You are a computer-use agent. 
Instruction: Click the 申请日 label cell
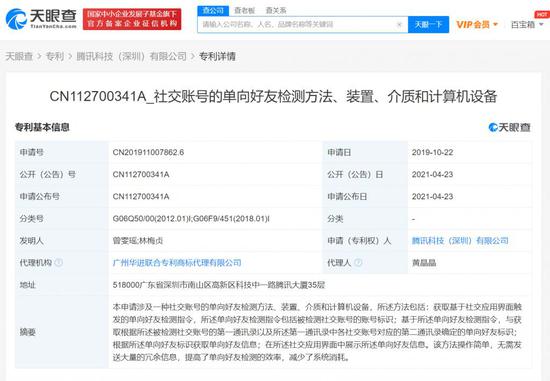point(365,152)
